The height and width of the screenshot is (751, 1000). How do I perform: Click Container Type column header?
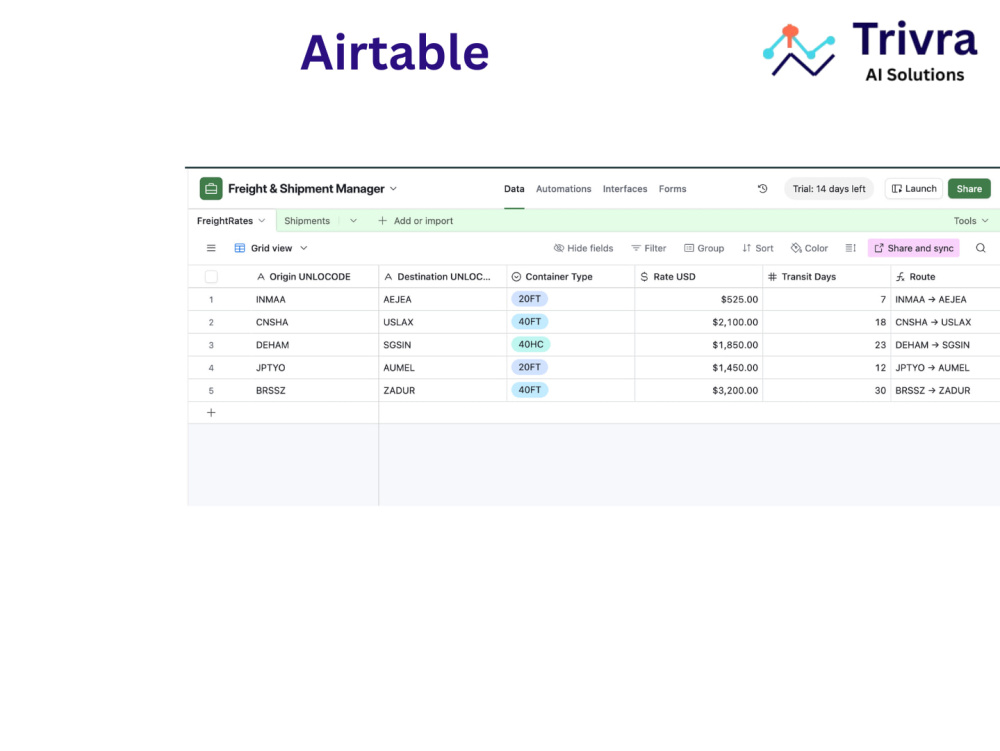pos(571,277)
